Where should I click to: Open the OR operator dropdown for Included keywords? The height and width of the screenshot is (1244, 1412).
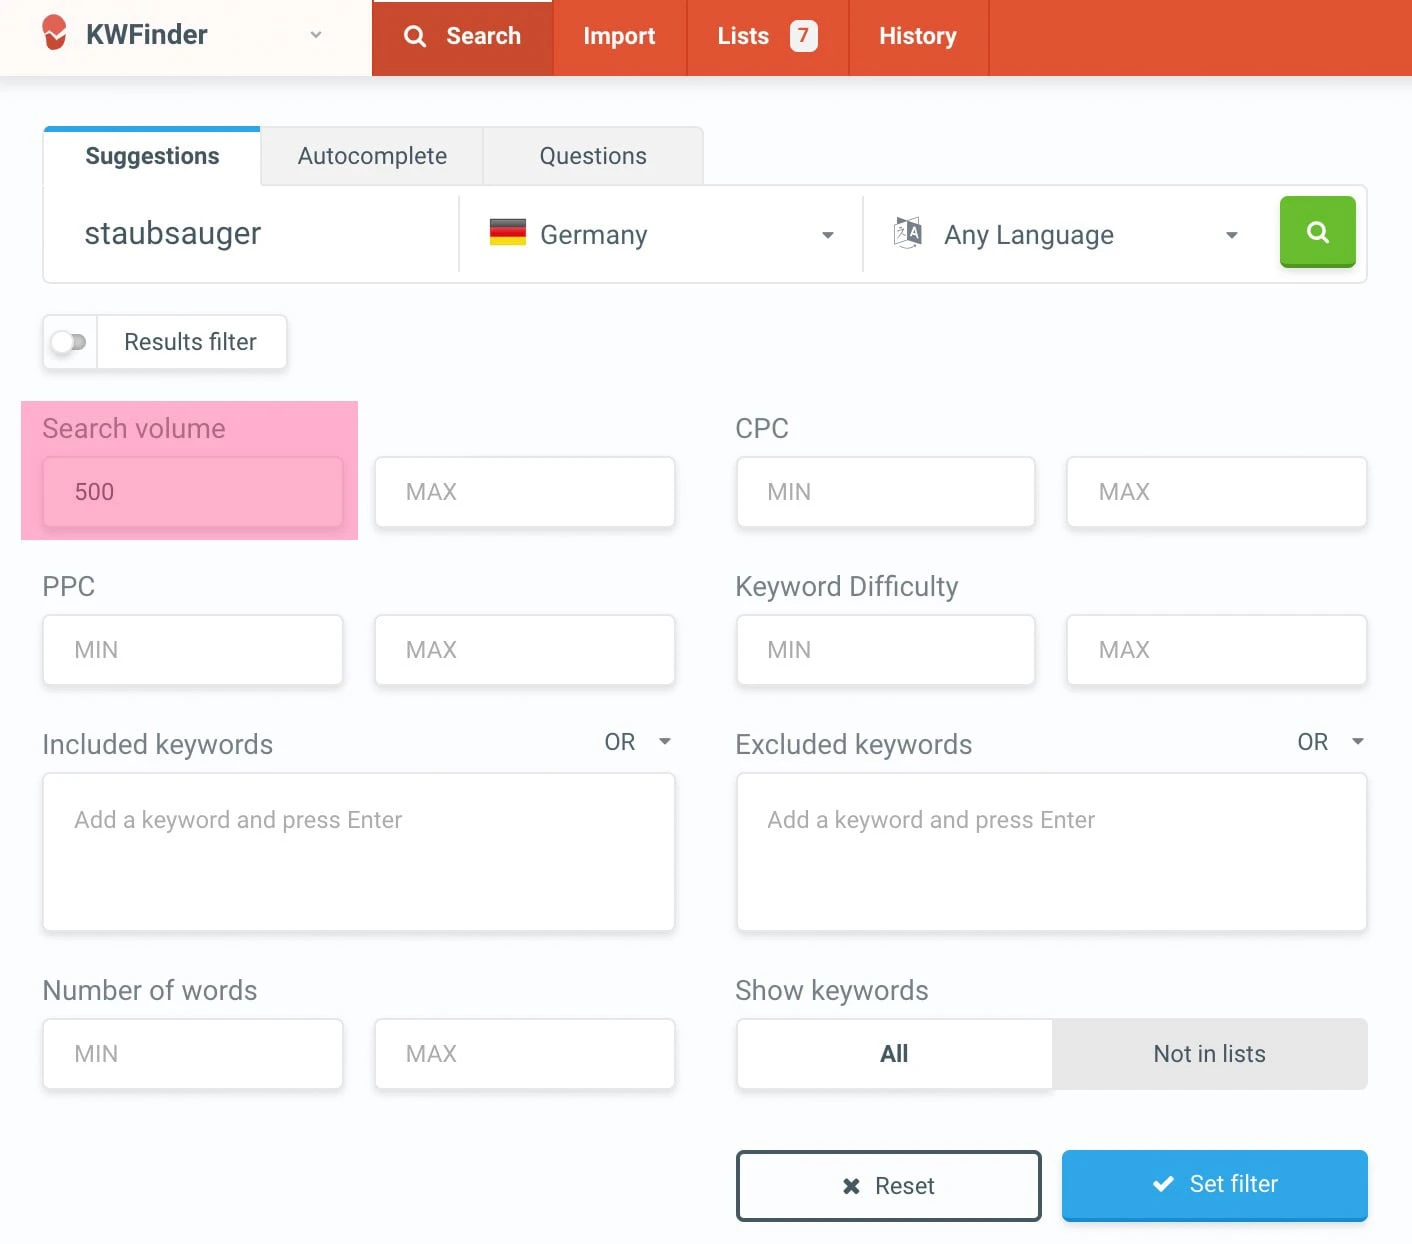pos(637,741)
